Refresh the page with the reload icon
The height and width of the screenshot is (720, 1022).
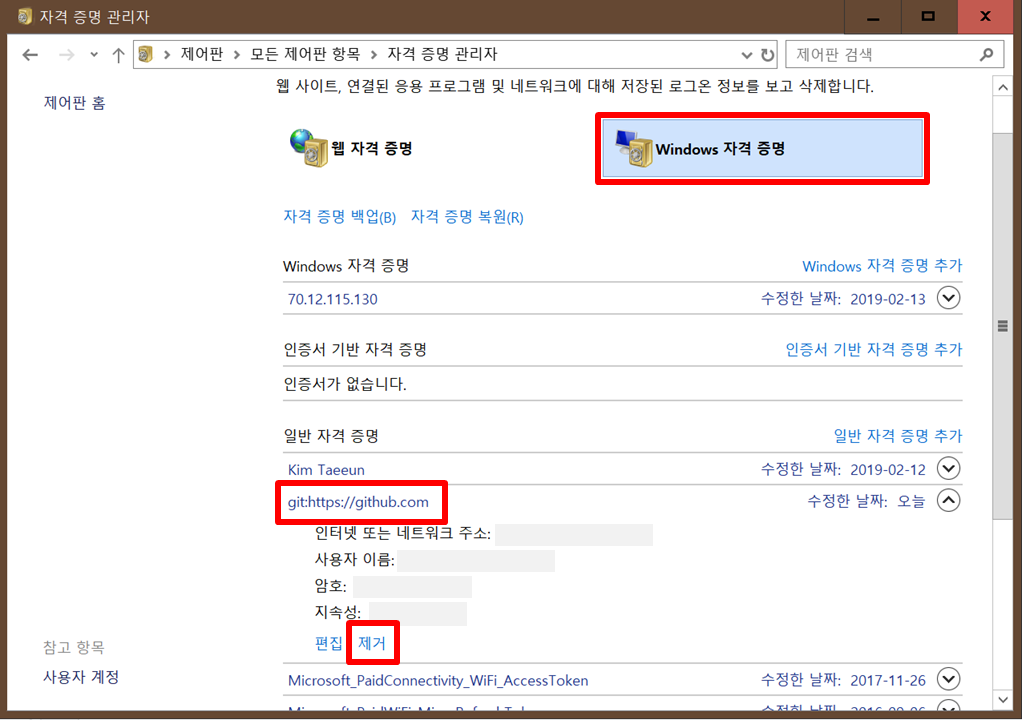(x=768, y=55)
